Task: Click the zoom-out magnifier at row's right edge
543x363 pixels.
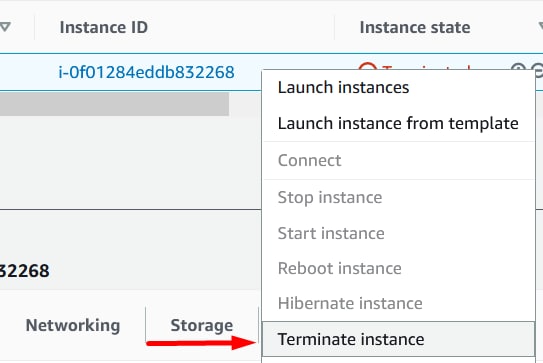Action: pos(538,68)
